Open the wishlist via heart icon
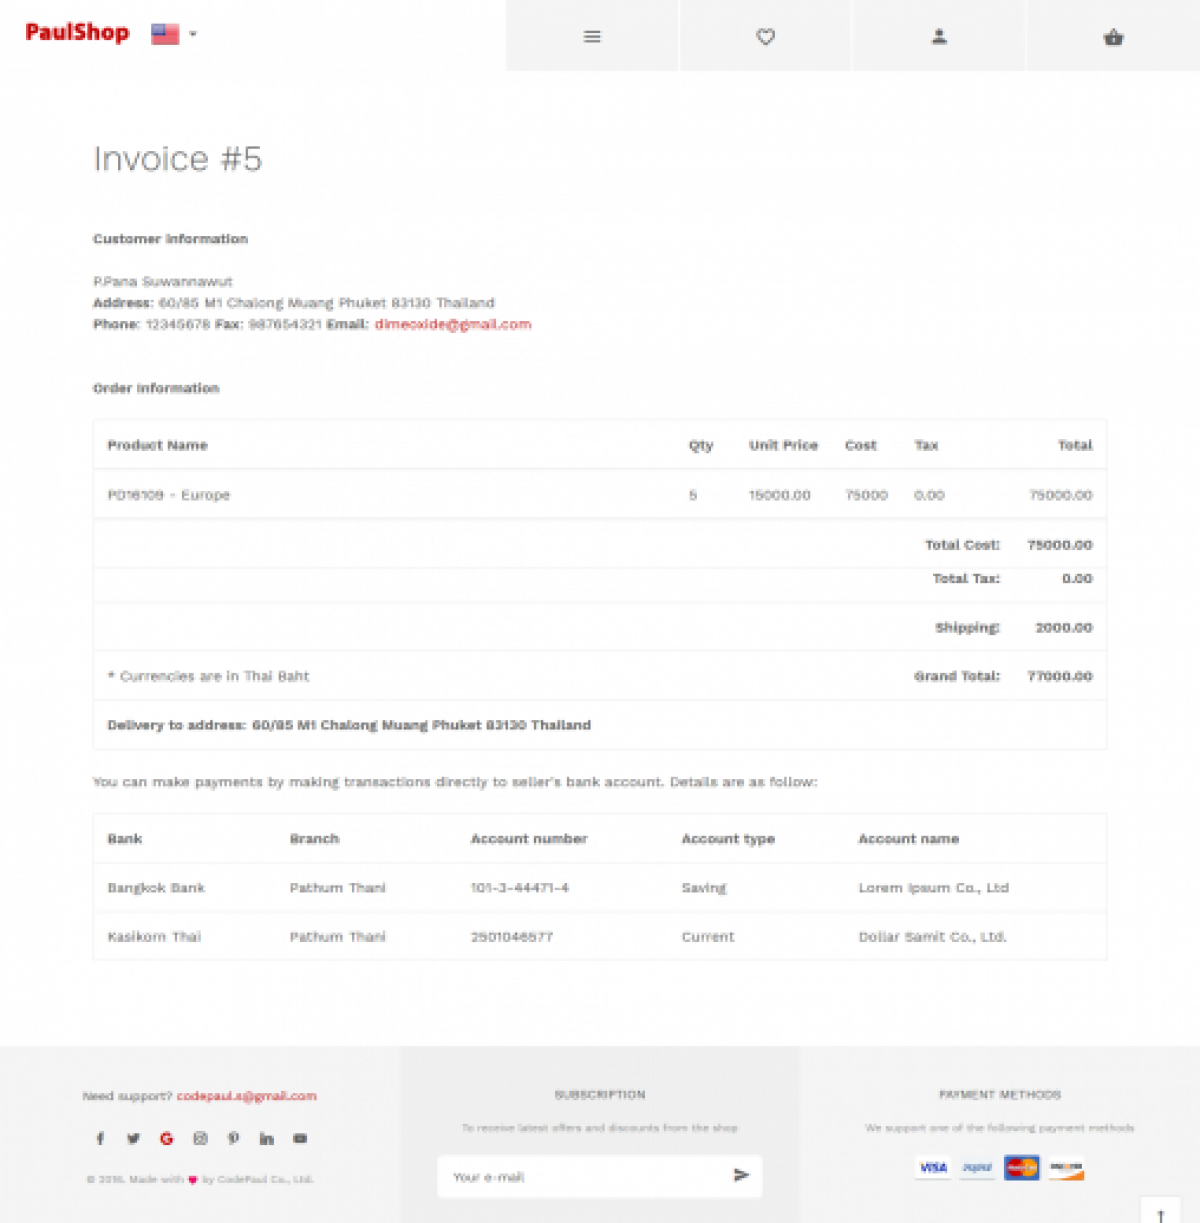 [766, 36]
